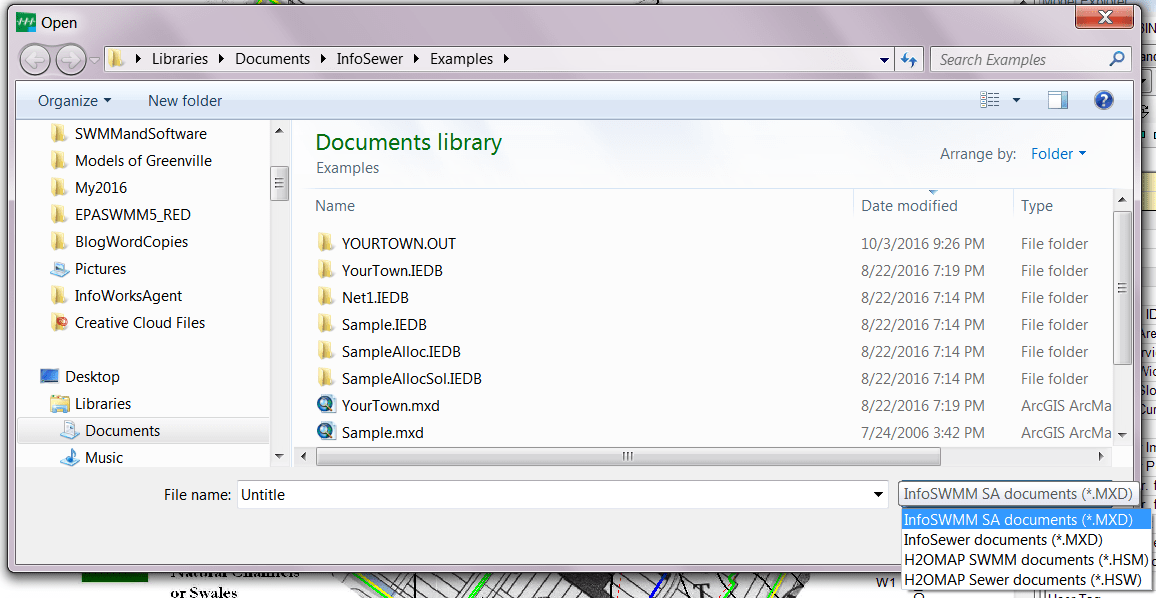Choose H2OMAP SWMM documents (*.HSM) option
Image resolution: width=1156 pixels, height=598 pixels.
pos(1026,560)
